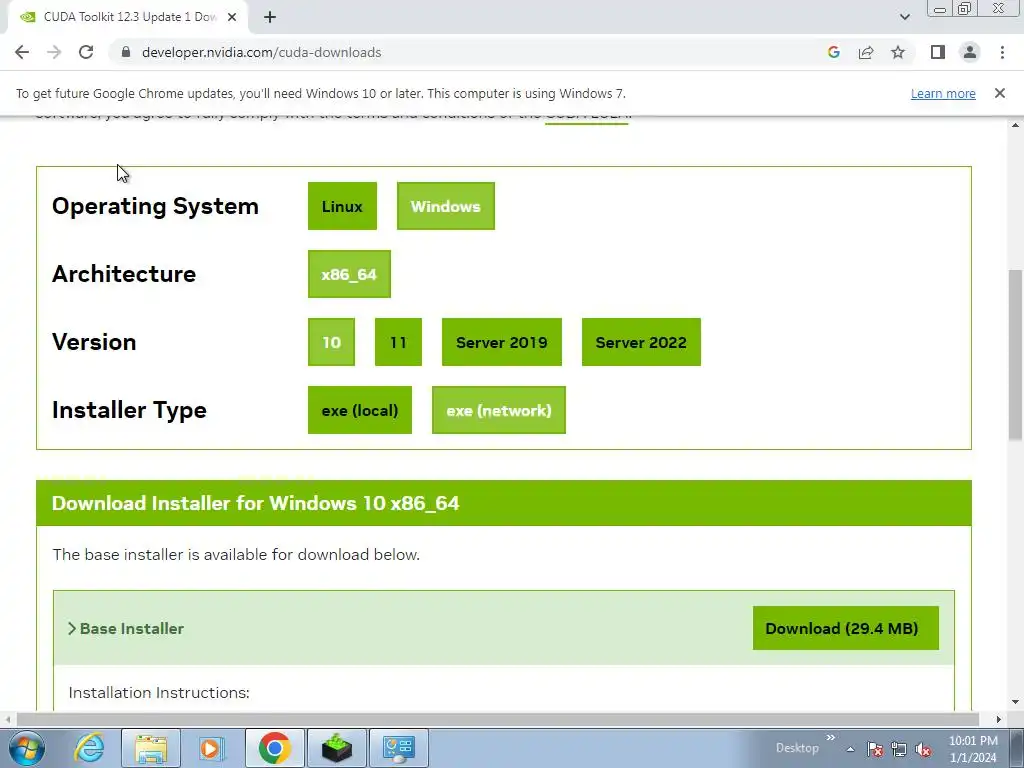Open a new browser tab
The width and height of the screenshot is (1024, 768).
coord(270,17)
